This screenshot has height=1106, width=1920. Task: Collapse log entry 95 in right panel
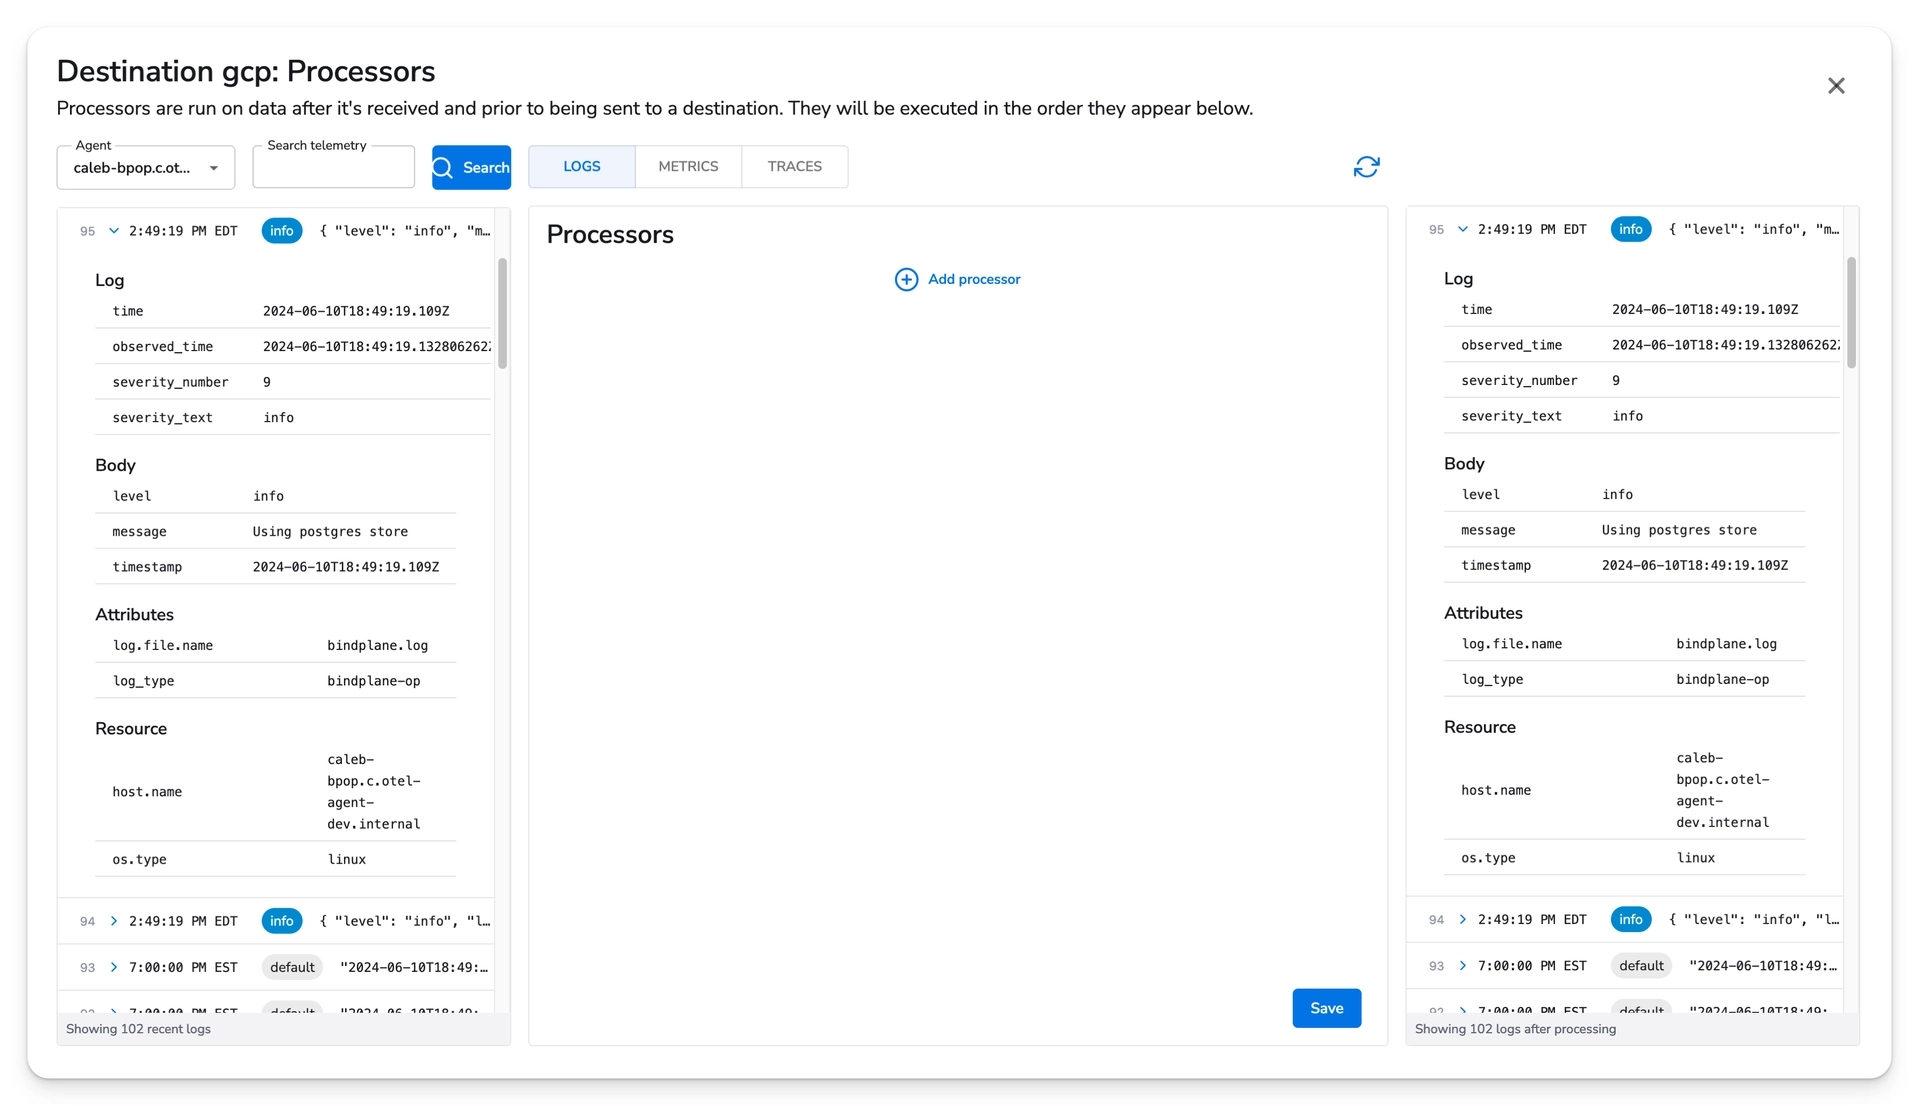point(1463,229)
